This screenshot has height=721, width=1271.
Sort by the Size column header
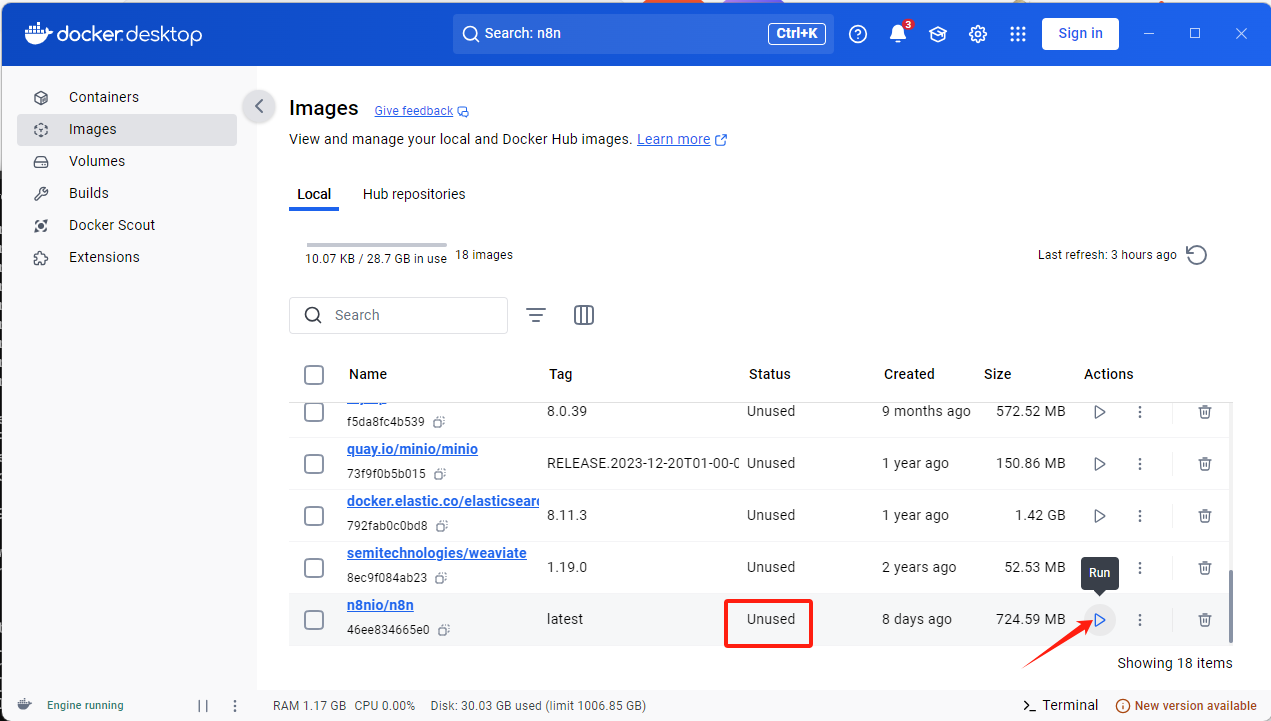point(997,374)
